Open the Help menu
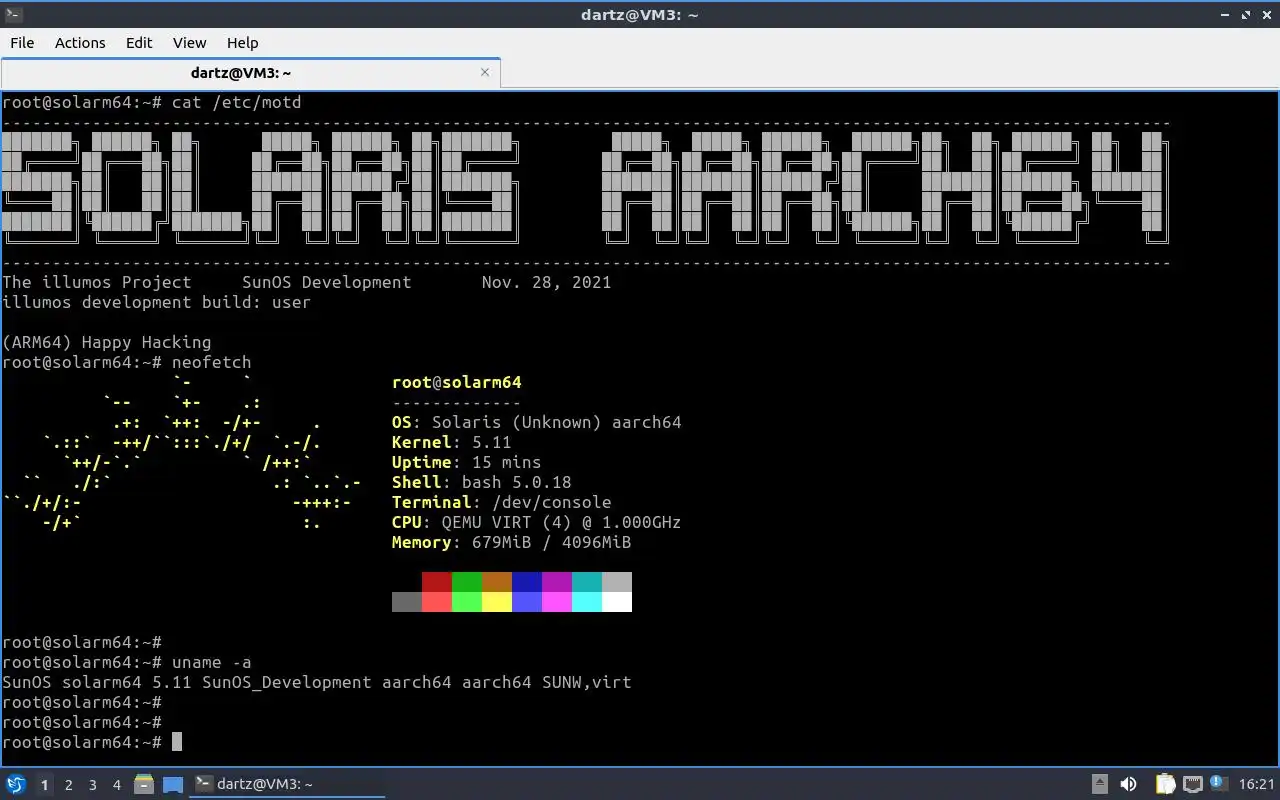The image size is (1280, 800). pos(242,42)
